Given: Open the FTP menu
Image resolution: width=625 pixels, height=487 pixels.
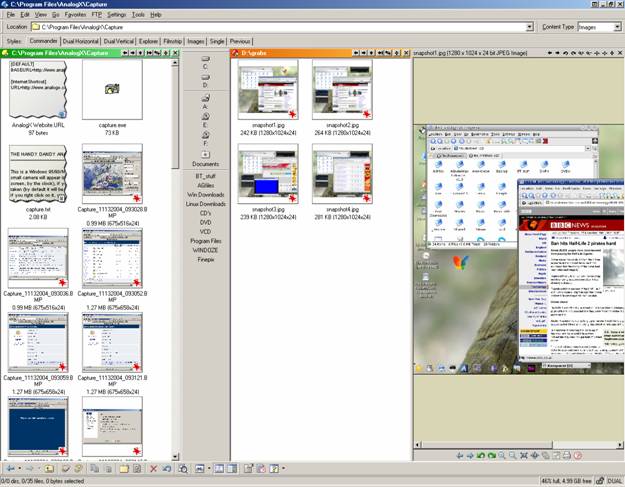Looking at the screenshot, I should click(x=98, y=15).
